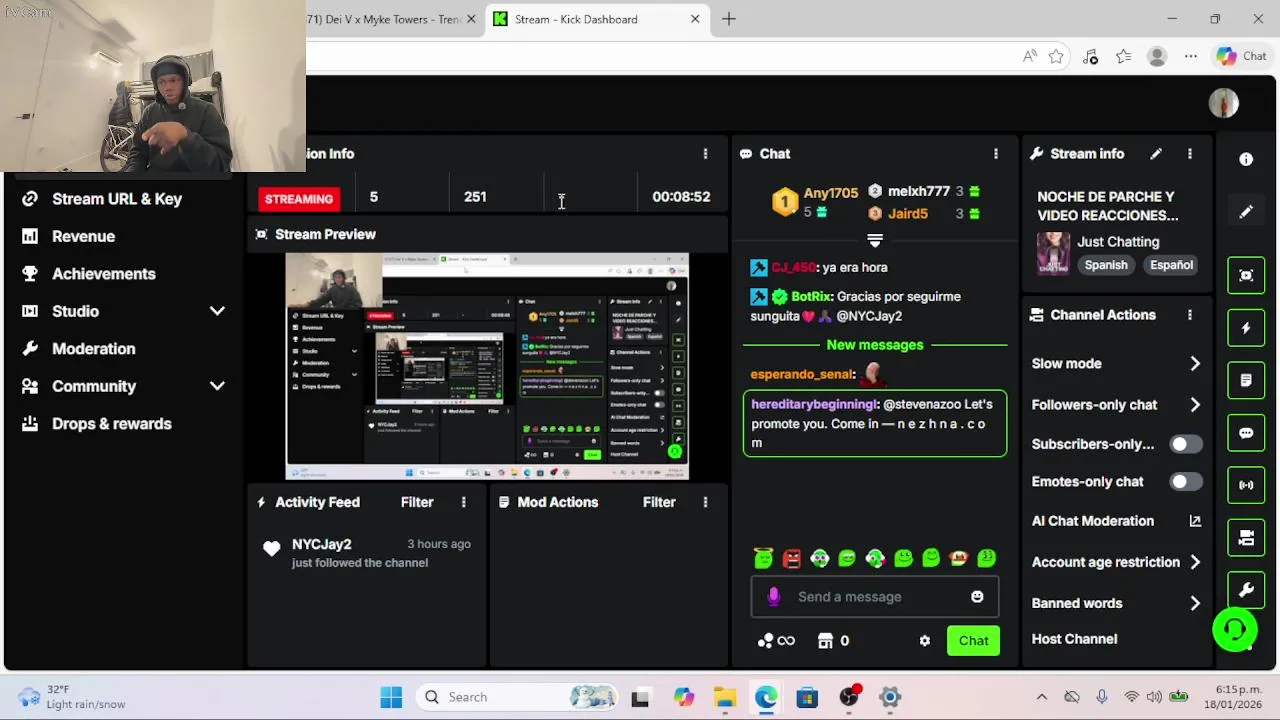The width and height of the screenshot is (1280, 720).
Task: Insert the halo angel emote
Action: click(x=763, y=558)
